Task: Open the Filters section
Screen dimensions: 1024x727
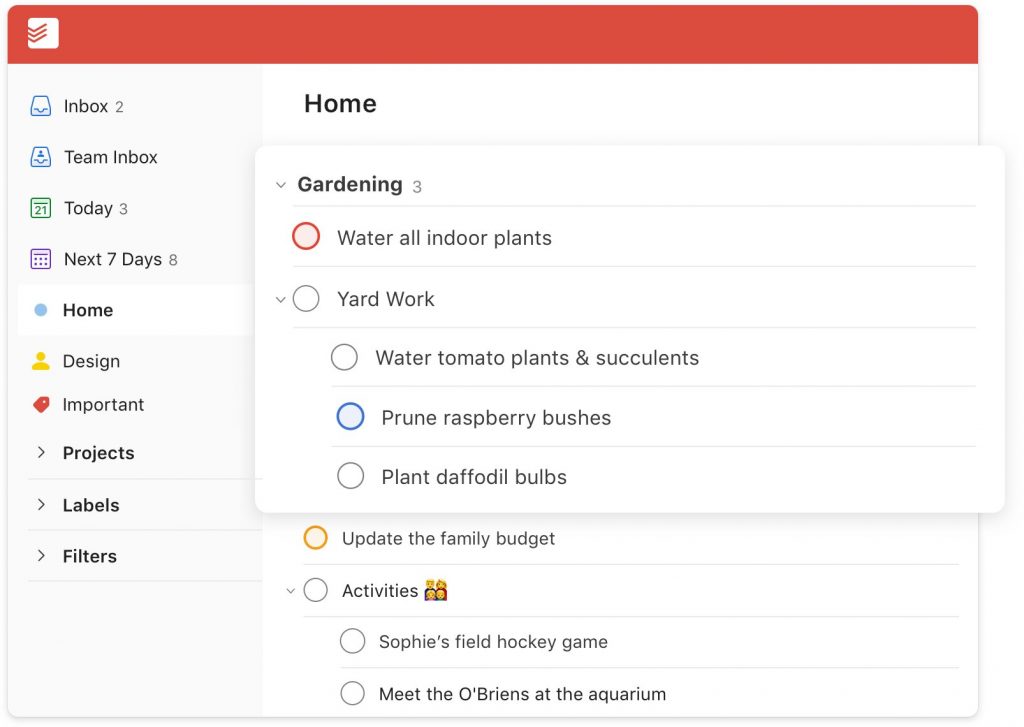Action: pos(42,556)
